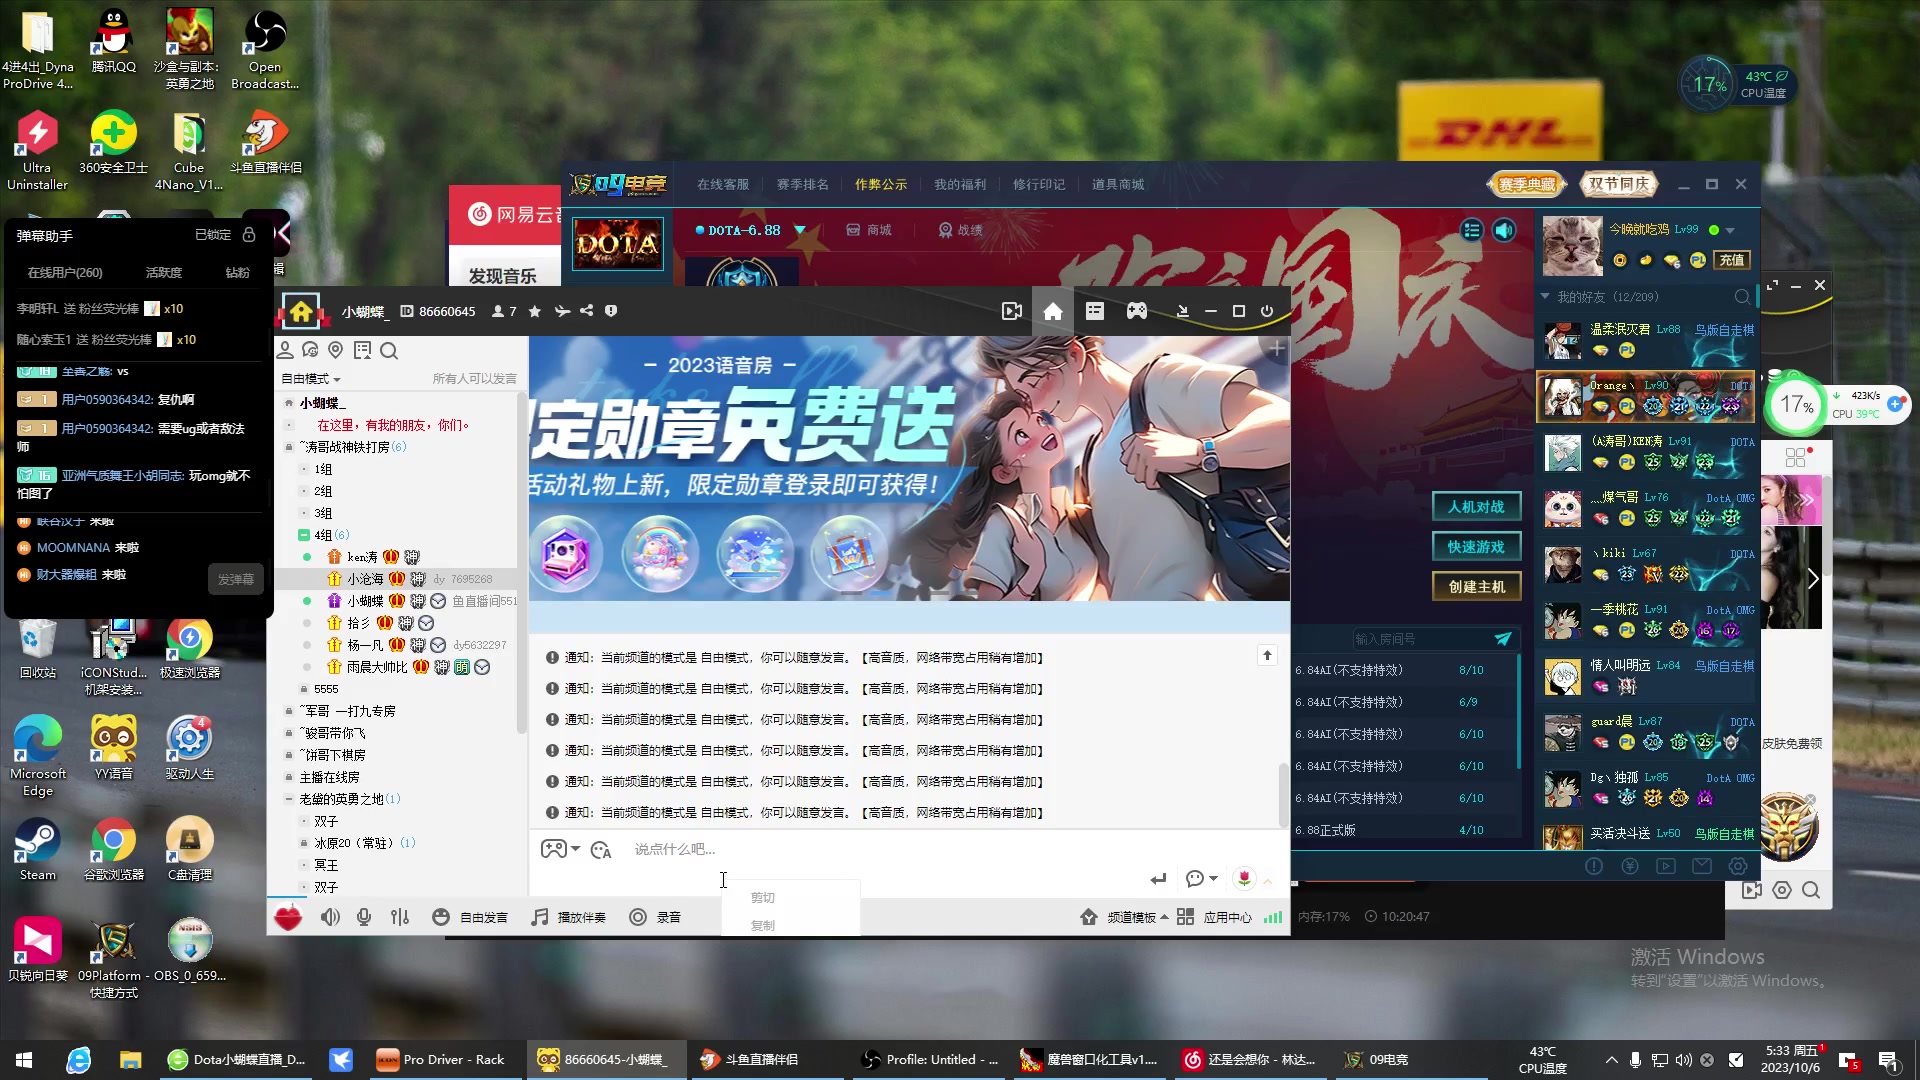
Task: Open 在线客服 menu in 09 platform
Action: (723, 185)
